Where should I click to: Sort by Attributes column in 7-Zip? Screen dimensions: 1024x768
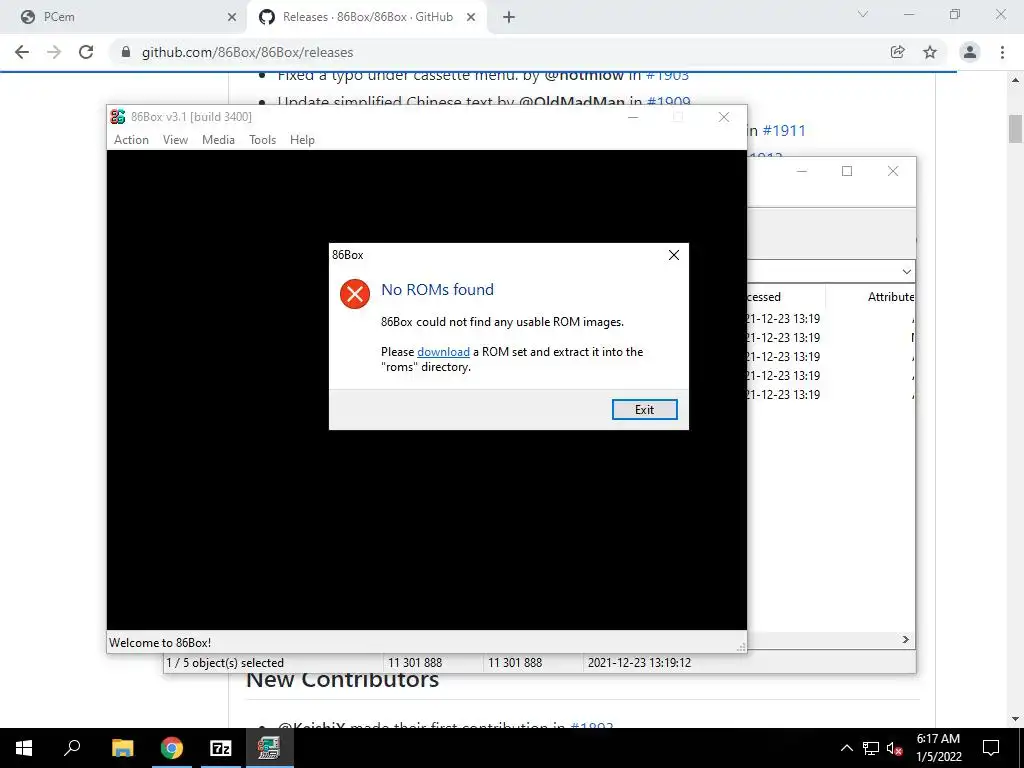(x=891, y=297)
